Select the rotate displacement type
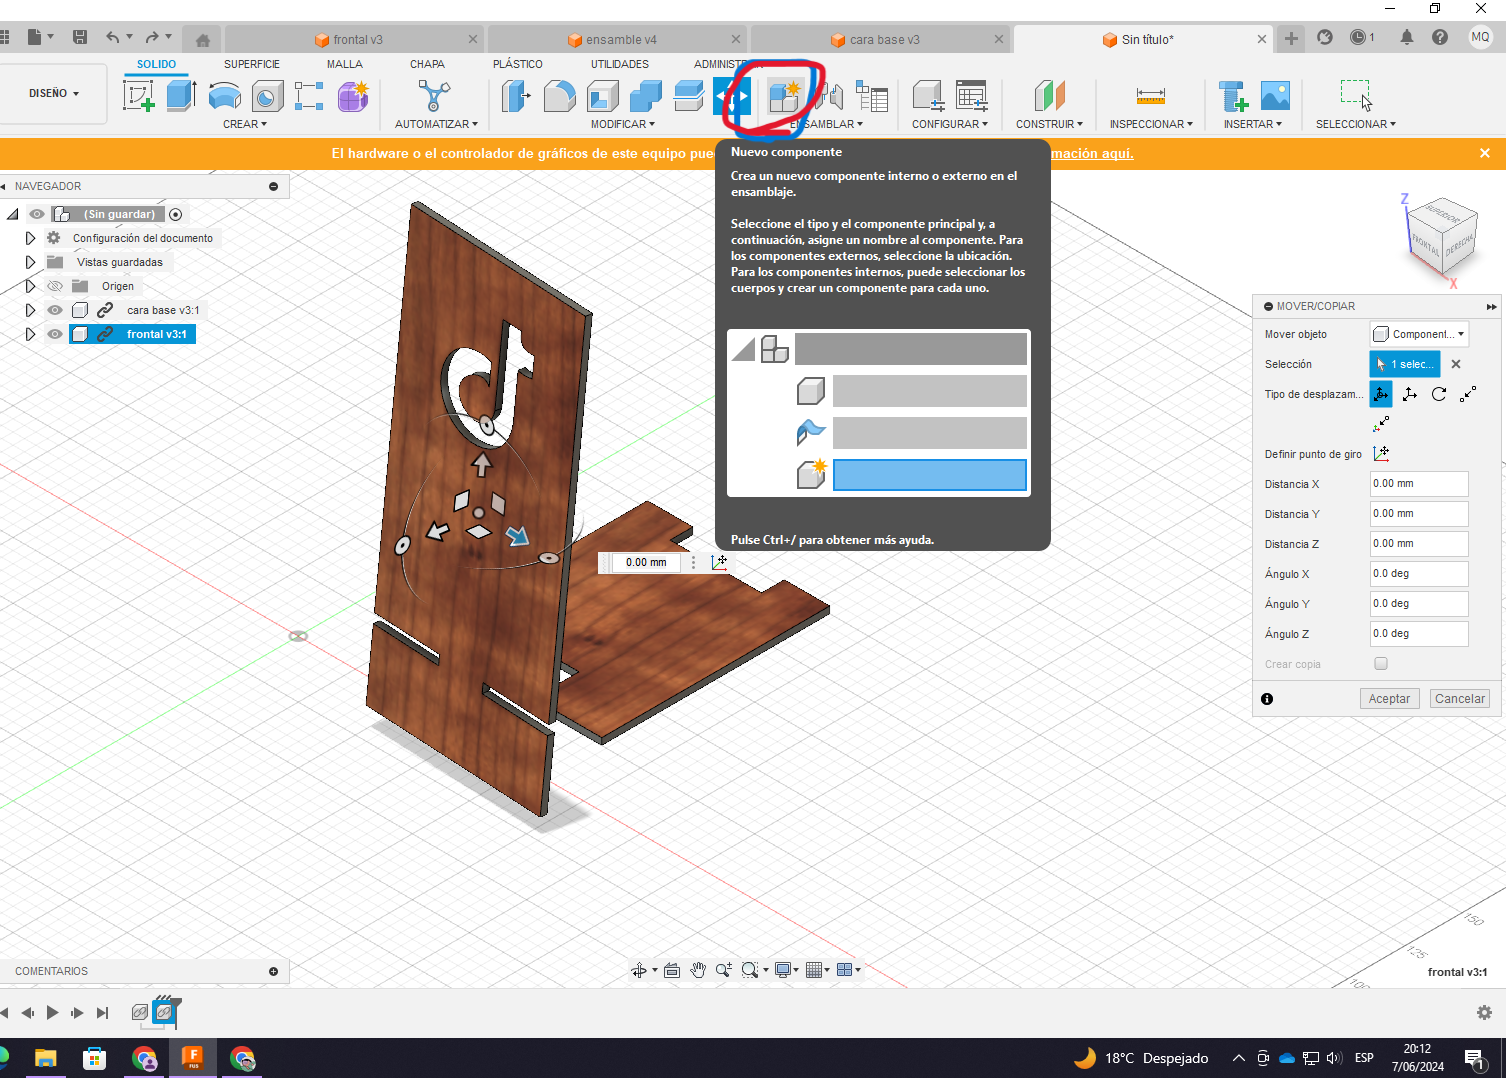This screenshot has width=1506, height=1078. click(x=1439, y=394)
